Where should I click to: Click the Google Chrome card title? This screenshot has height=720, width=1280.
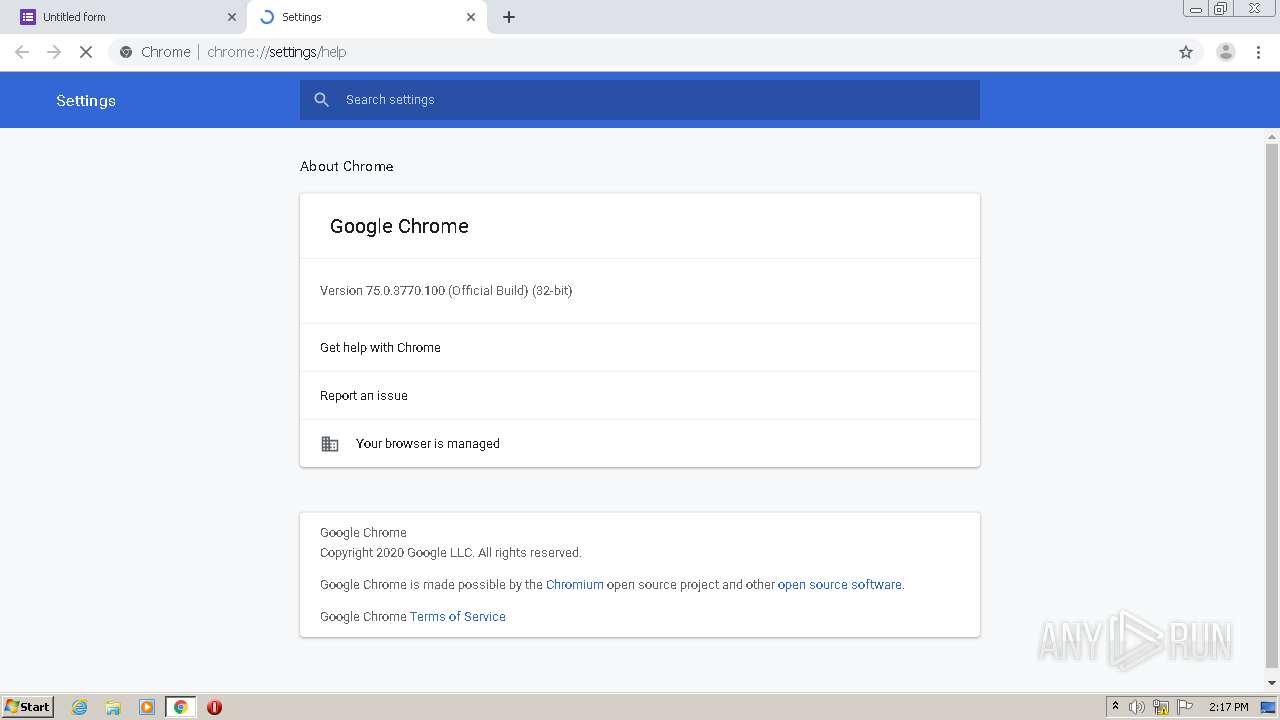pos(399,226)
